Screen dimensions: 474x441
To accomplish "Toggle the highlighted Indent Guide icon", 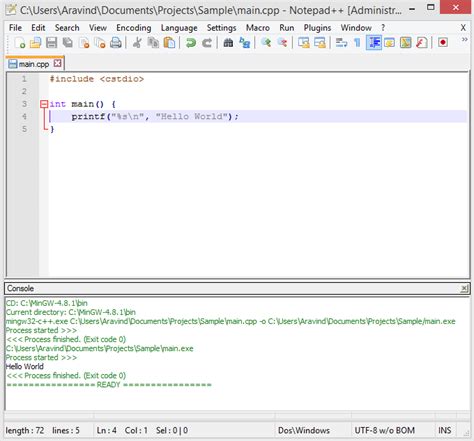I will click(374, 43).
